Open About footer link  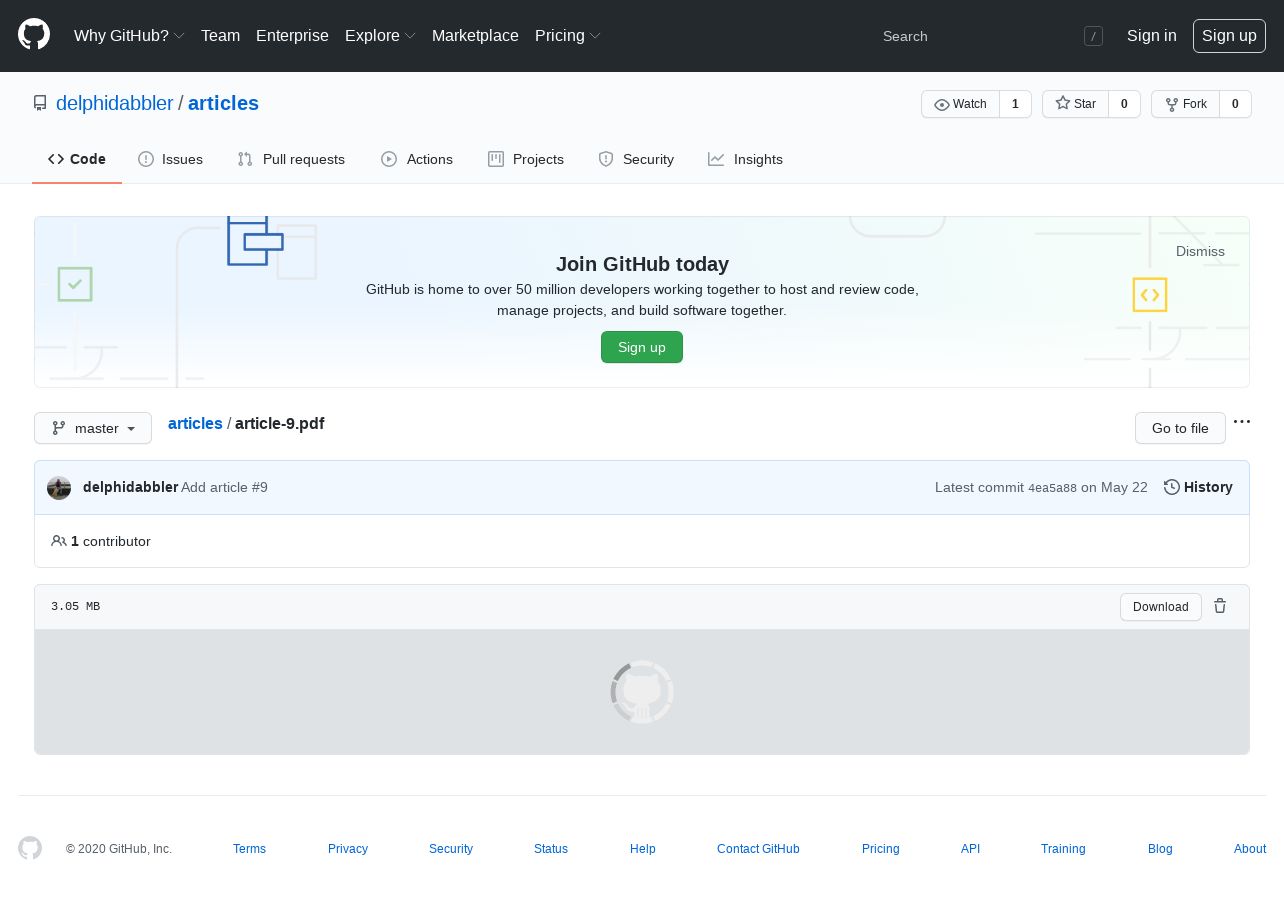[1250, 849]
